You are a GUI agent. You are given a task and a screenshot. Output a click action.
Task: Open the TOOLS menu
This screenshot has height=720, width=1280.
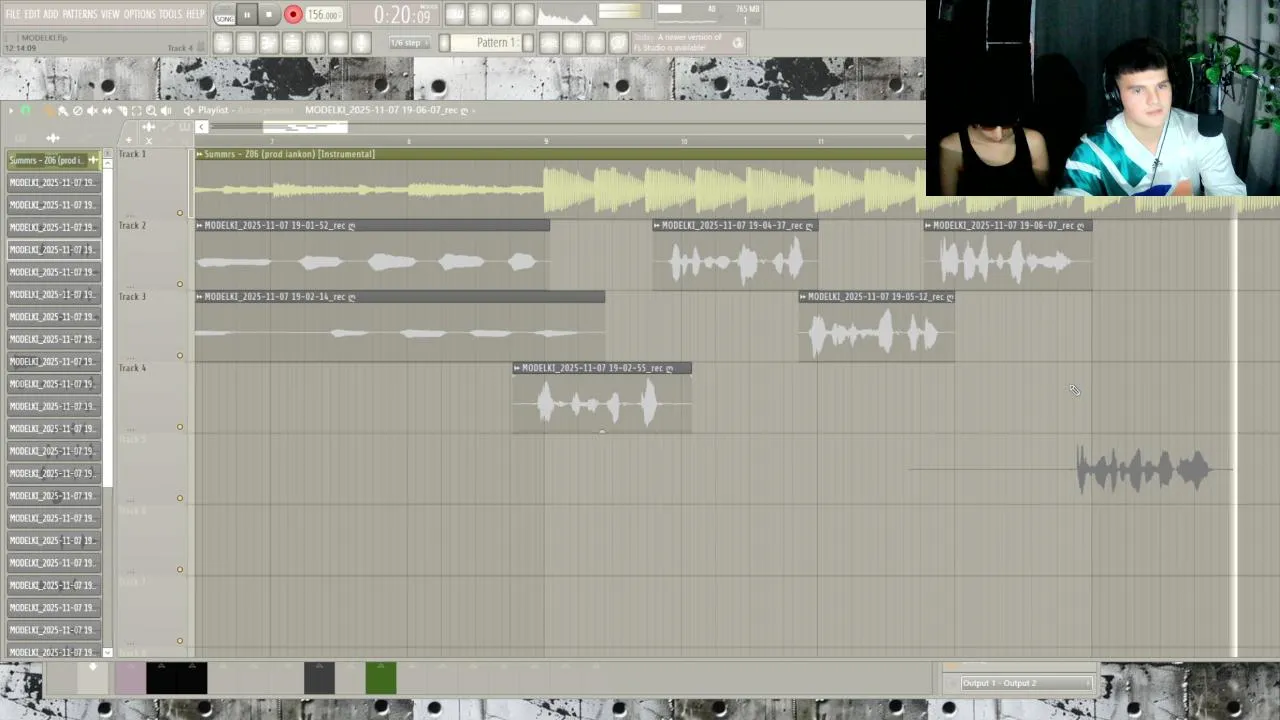tap(171, 14)
